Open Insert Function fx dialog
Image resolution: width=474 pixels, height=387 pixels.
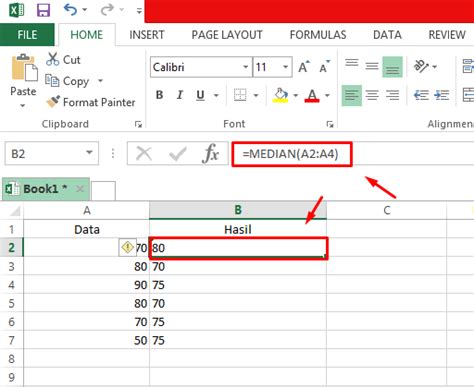point(211,153)
